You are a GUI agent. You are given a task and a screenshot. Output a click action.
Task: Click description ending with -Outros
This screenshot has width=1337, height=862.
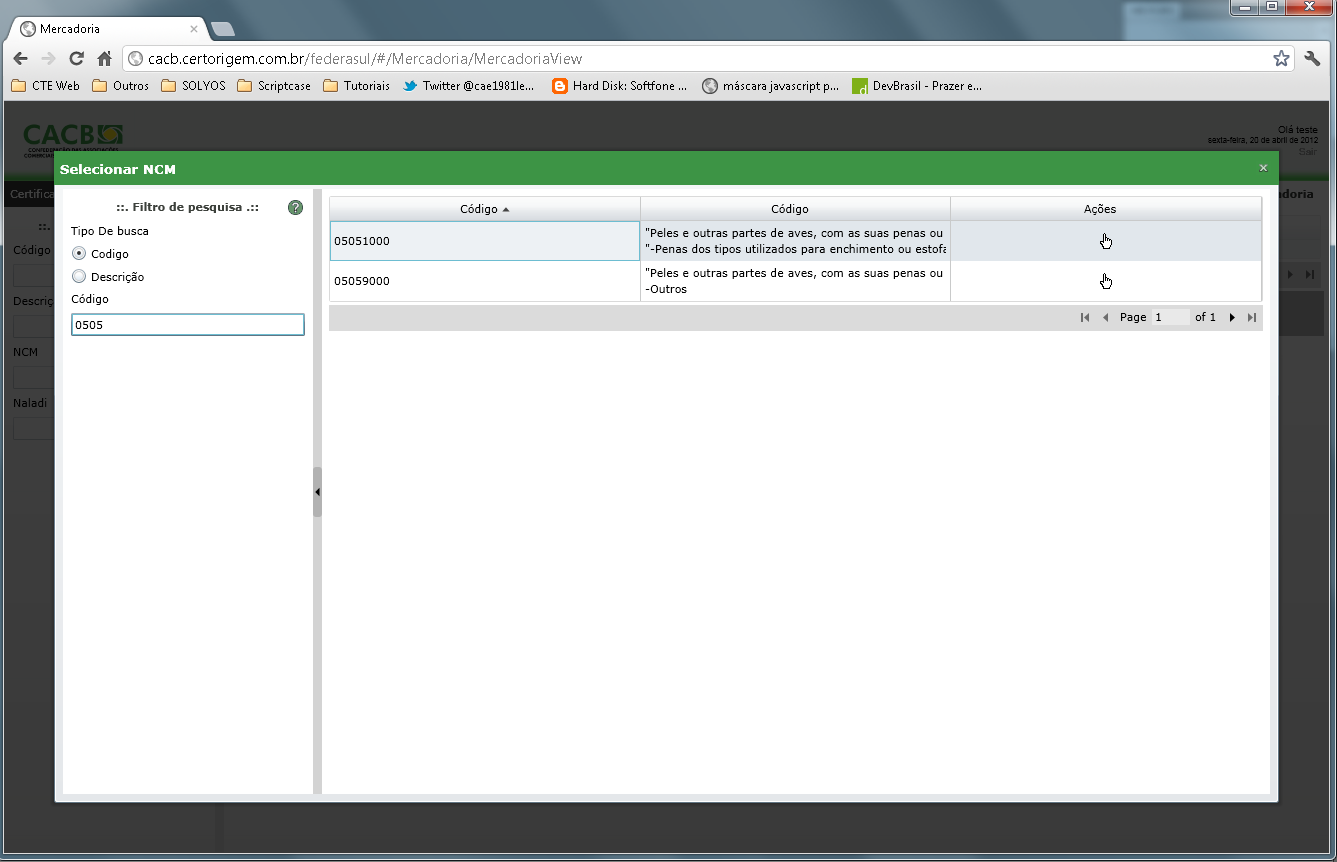point(795,281)
